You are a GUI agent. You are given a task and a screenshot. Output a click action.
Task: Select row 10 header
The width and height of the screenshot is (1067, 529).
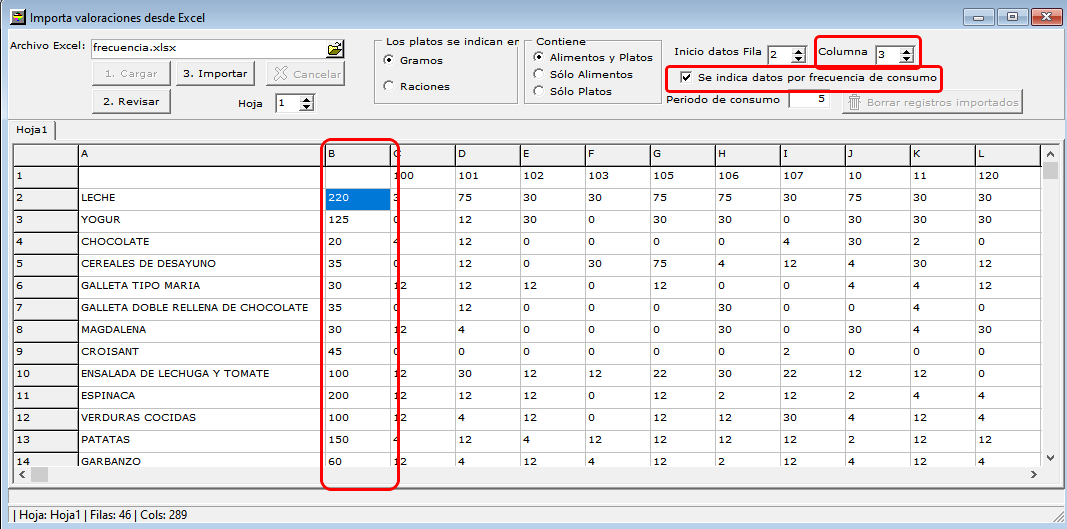coord(46,374)
